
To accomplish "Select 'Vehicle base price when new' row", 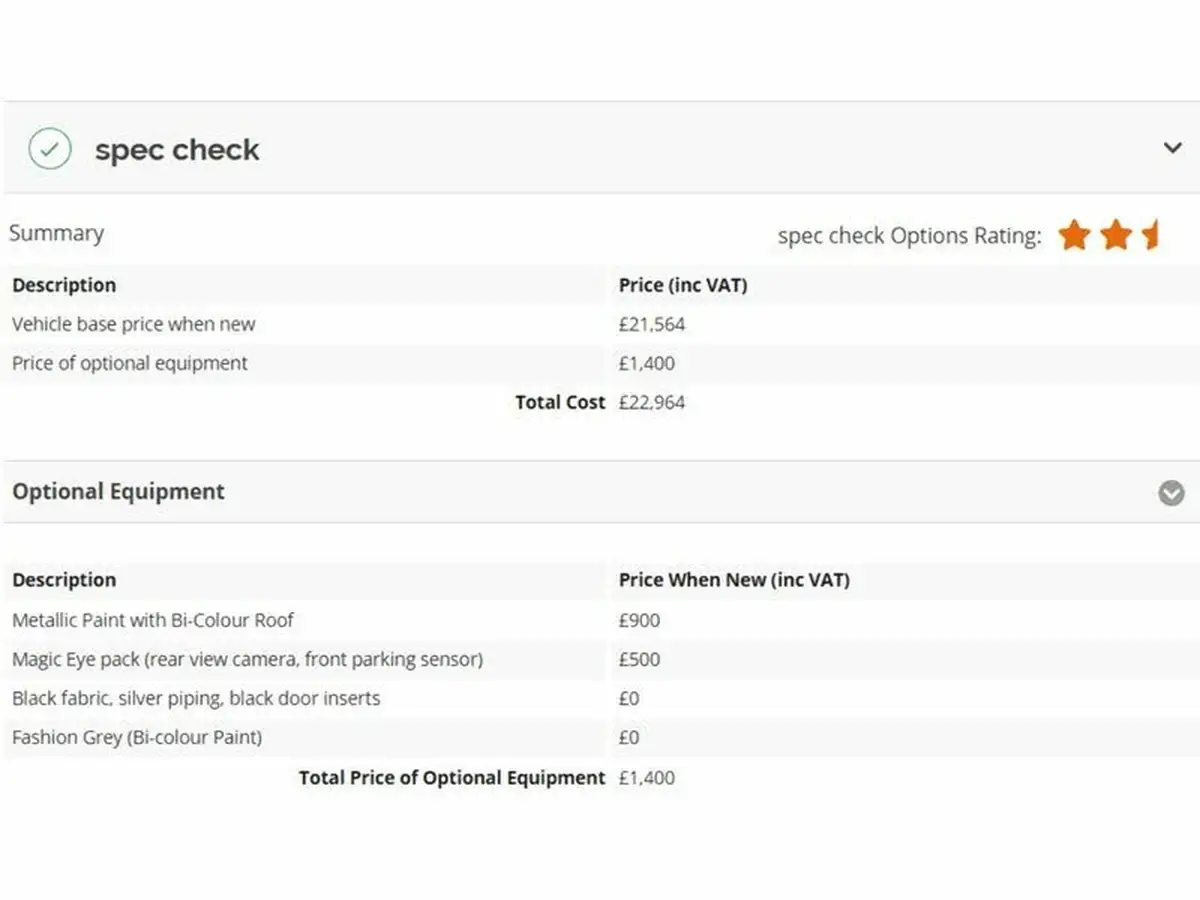I will pyautogui.click(x=600, y=324).
